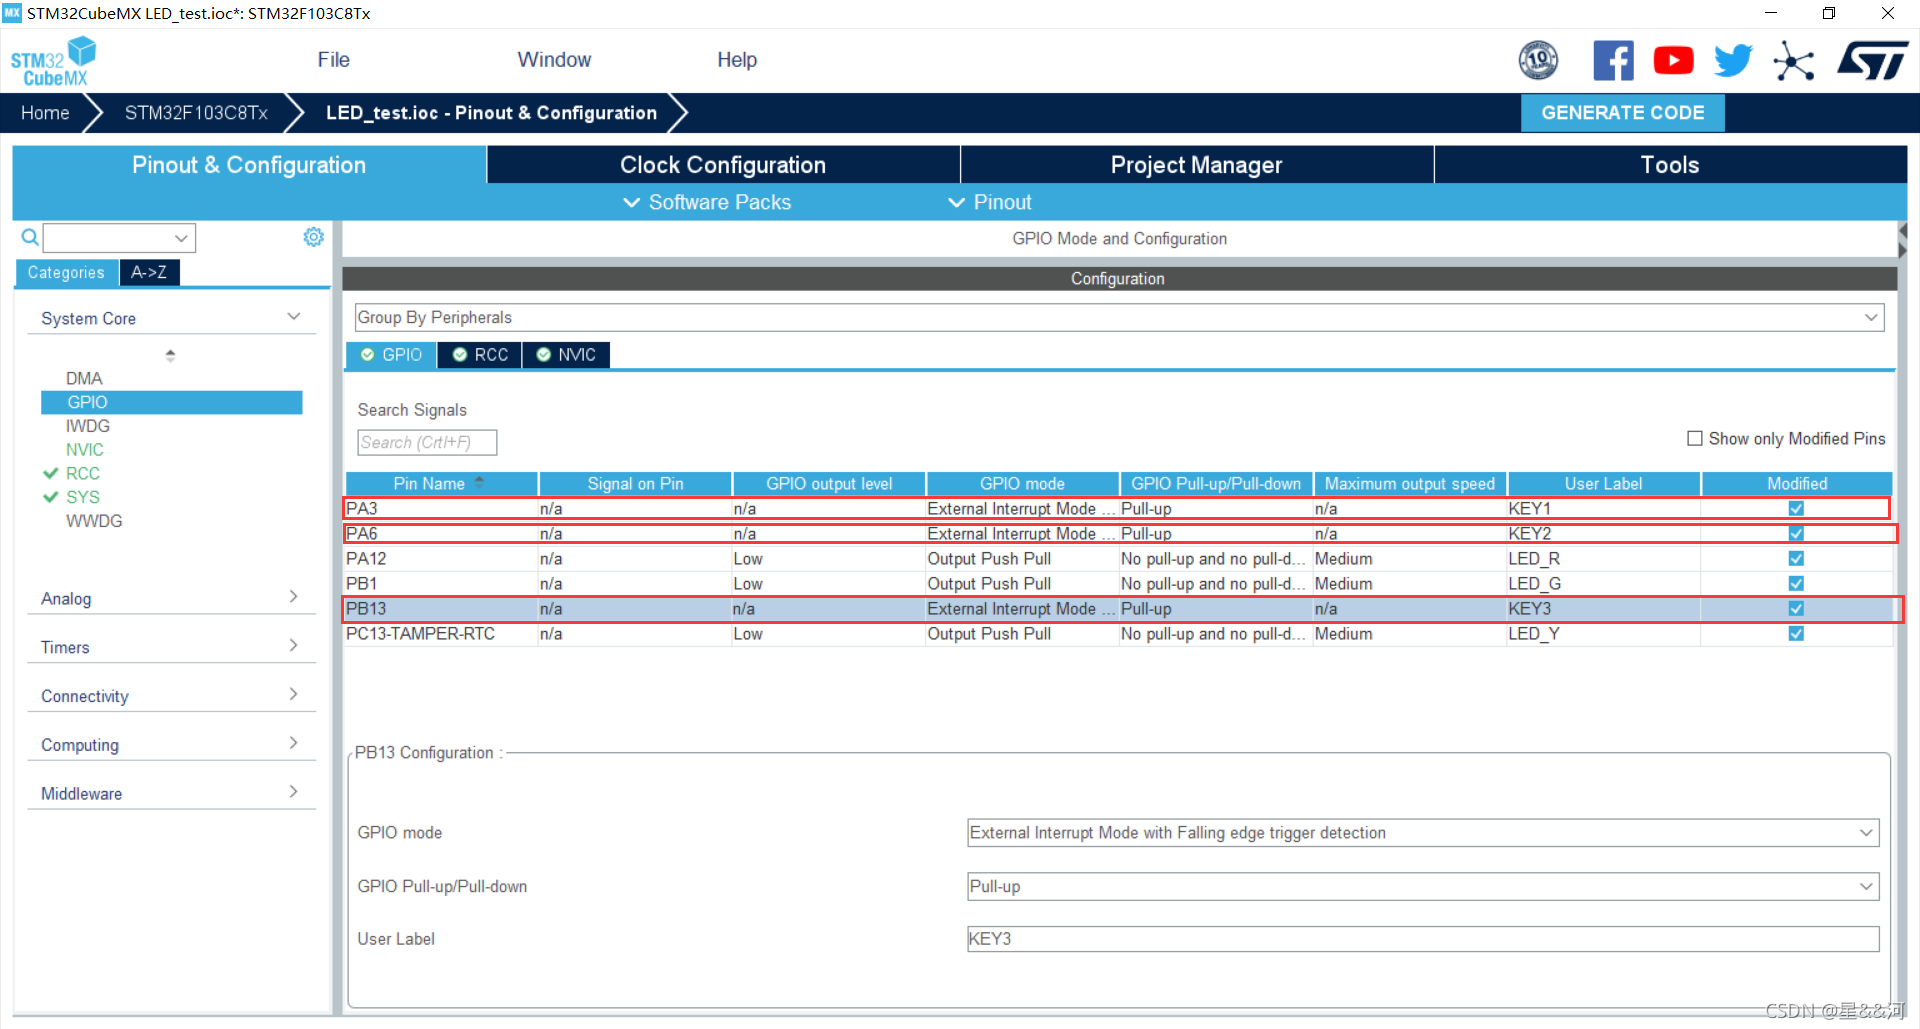This screenshot has height=1029, width=1920.
Task: Switch to Project Manager tab
Action: 1196,165
